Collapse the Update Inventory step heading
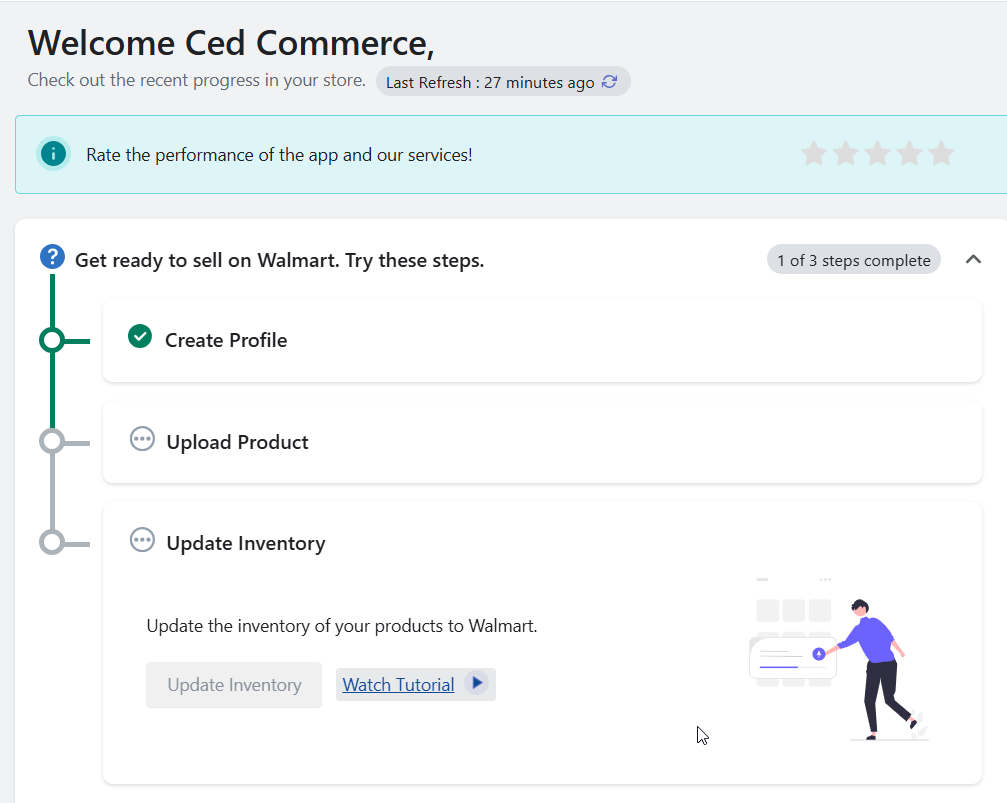This screenshot has width=1007, height=803. tap(246, 543)
